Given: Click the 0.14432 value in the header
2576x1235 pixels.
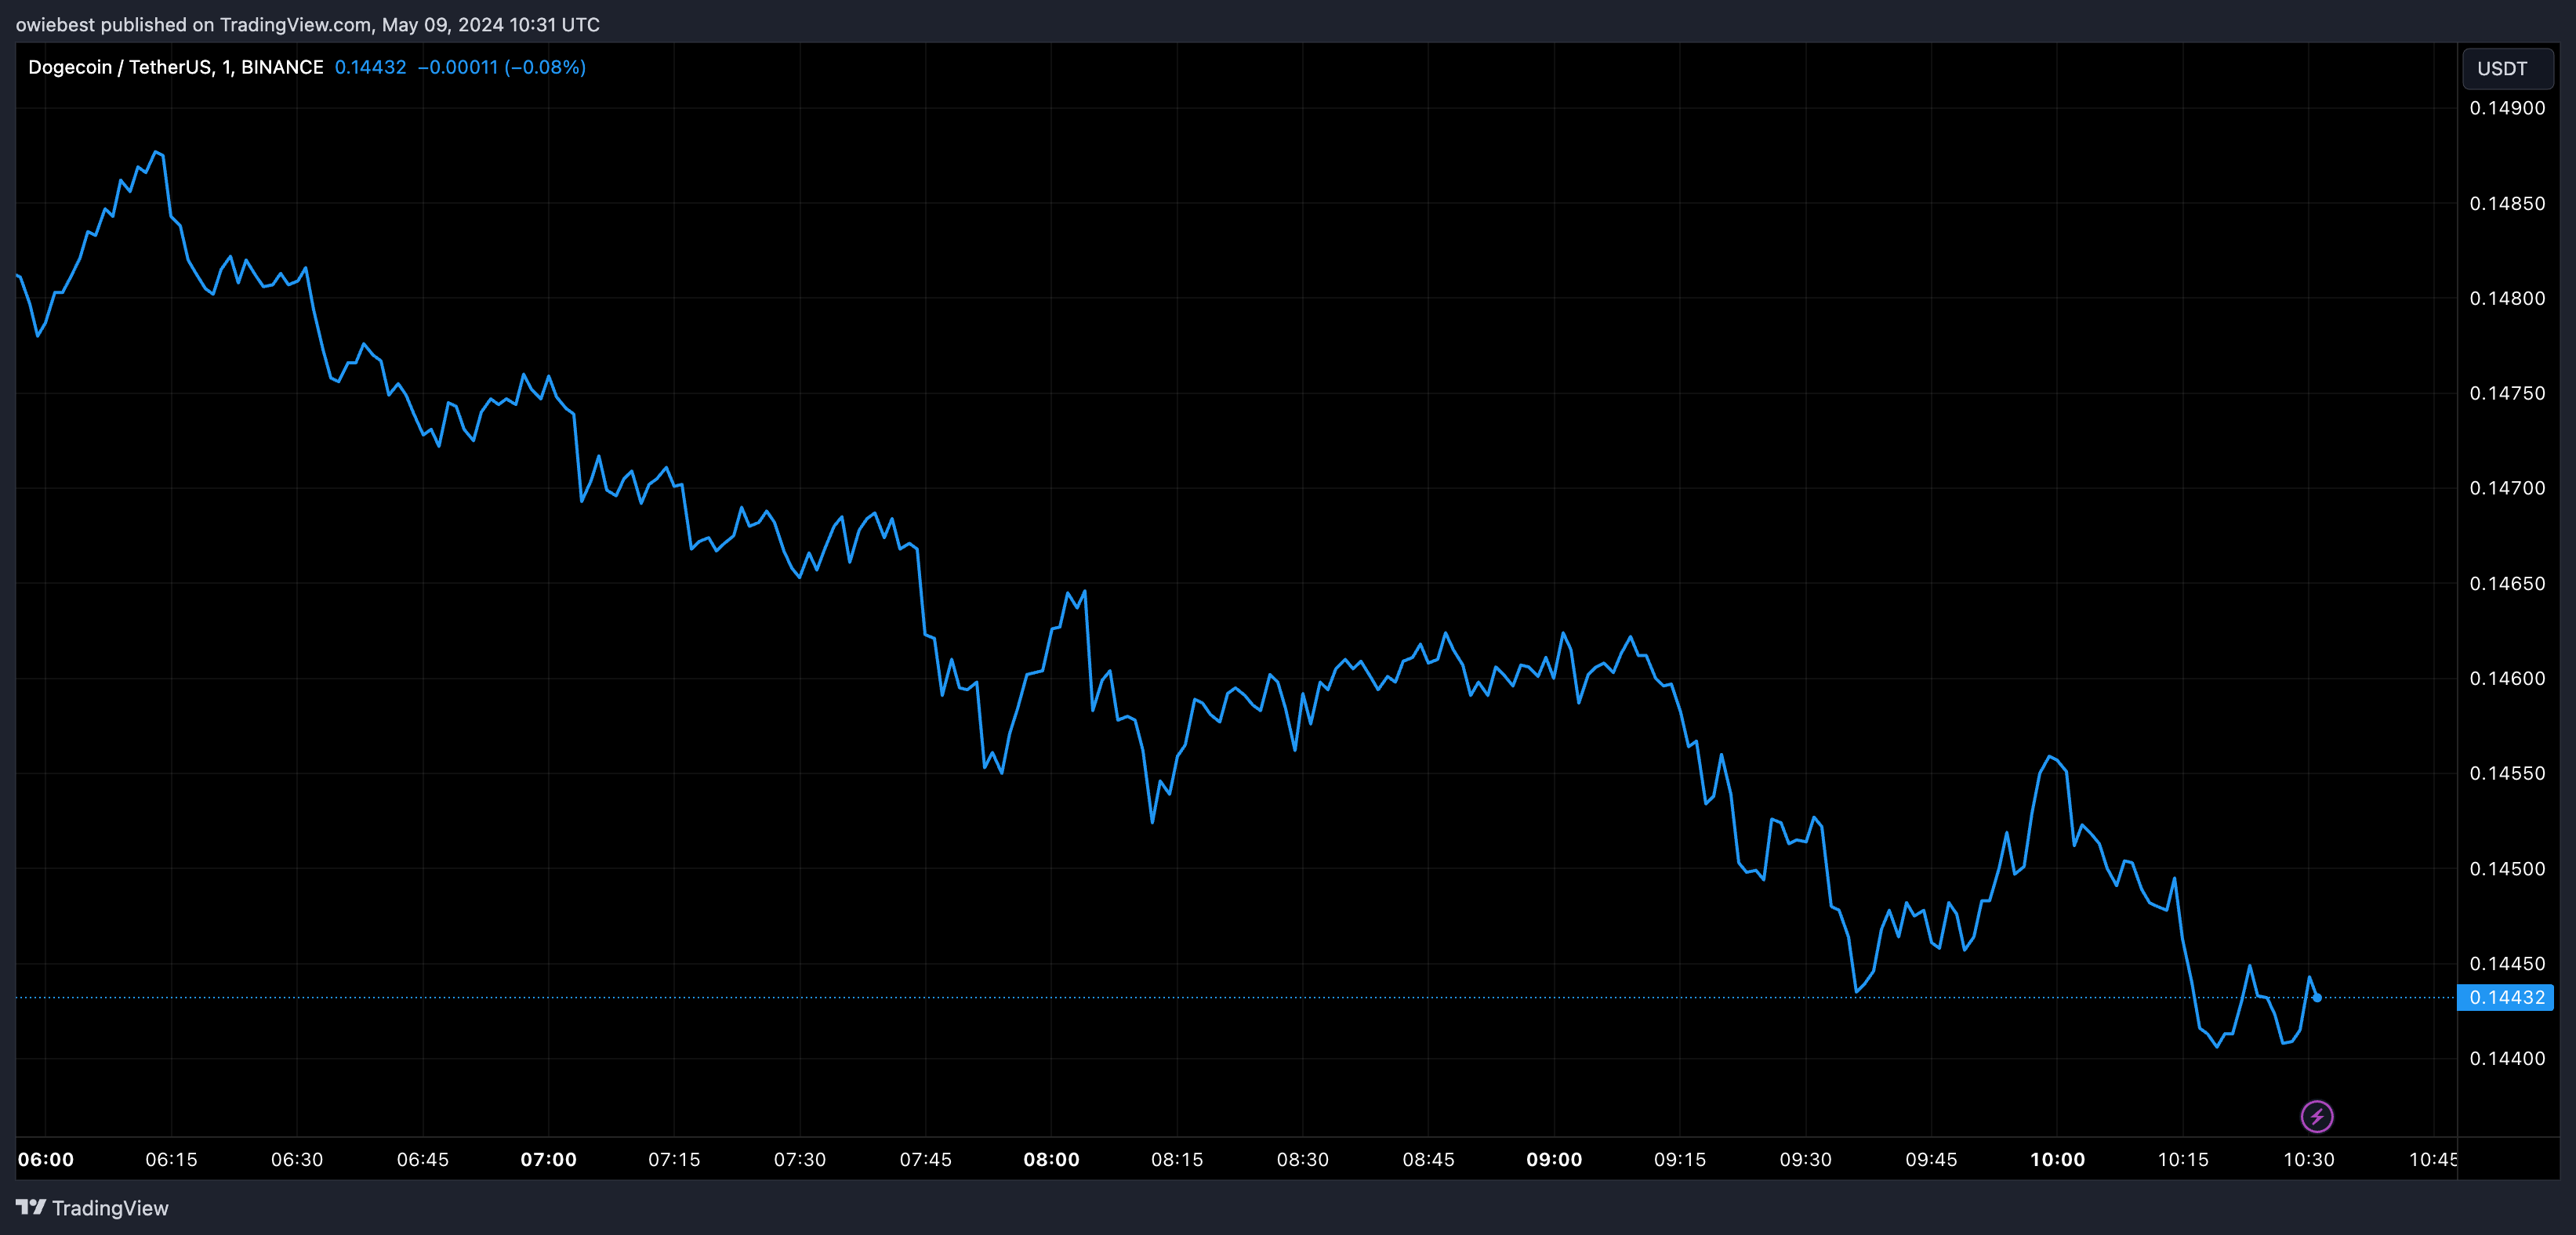Looking at the screenshot, I should pos(370,67).
